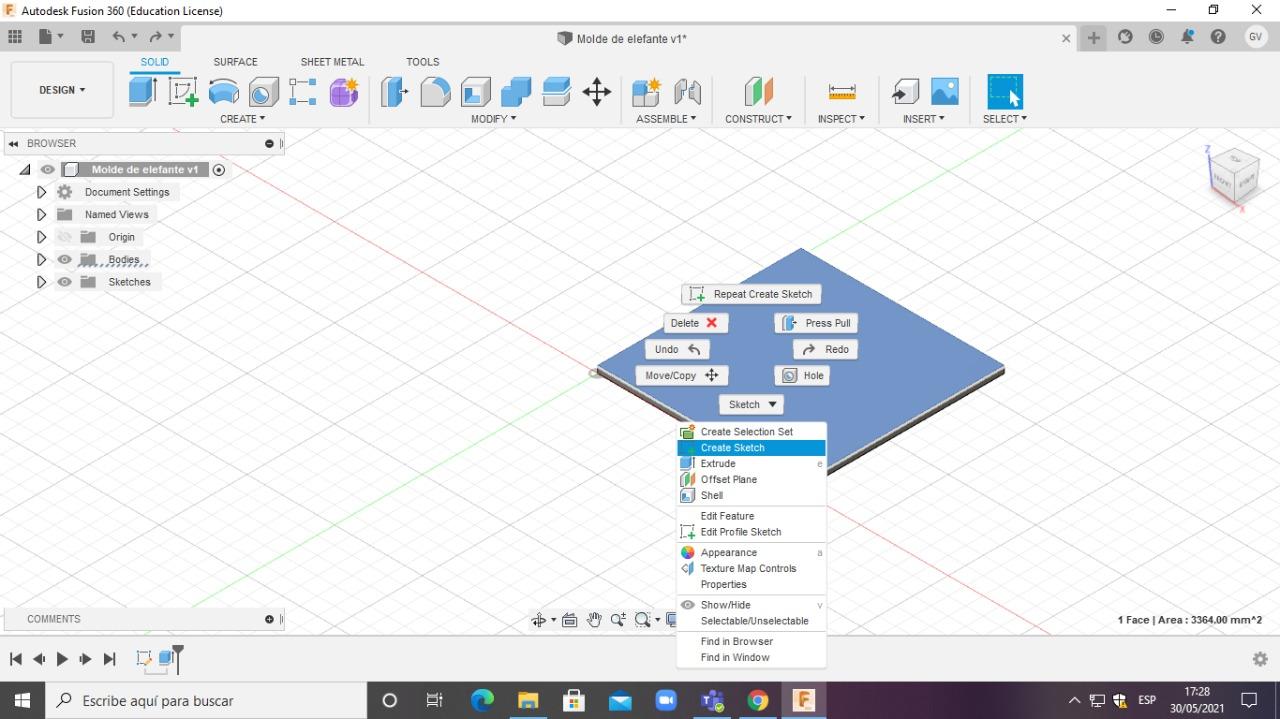
Task: Open the CONSTRUCT dropdown menu
Action: [x=758, y=119]
